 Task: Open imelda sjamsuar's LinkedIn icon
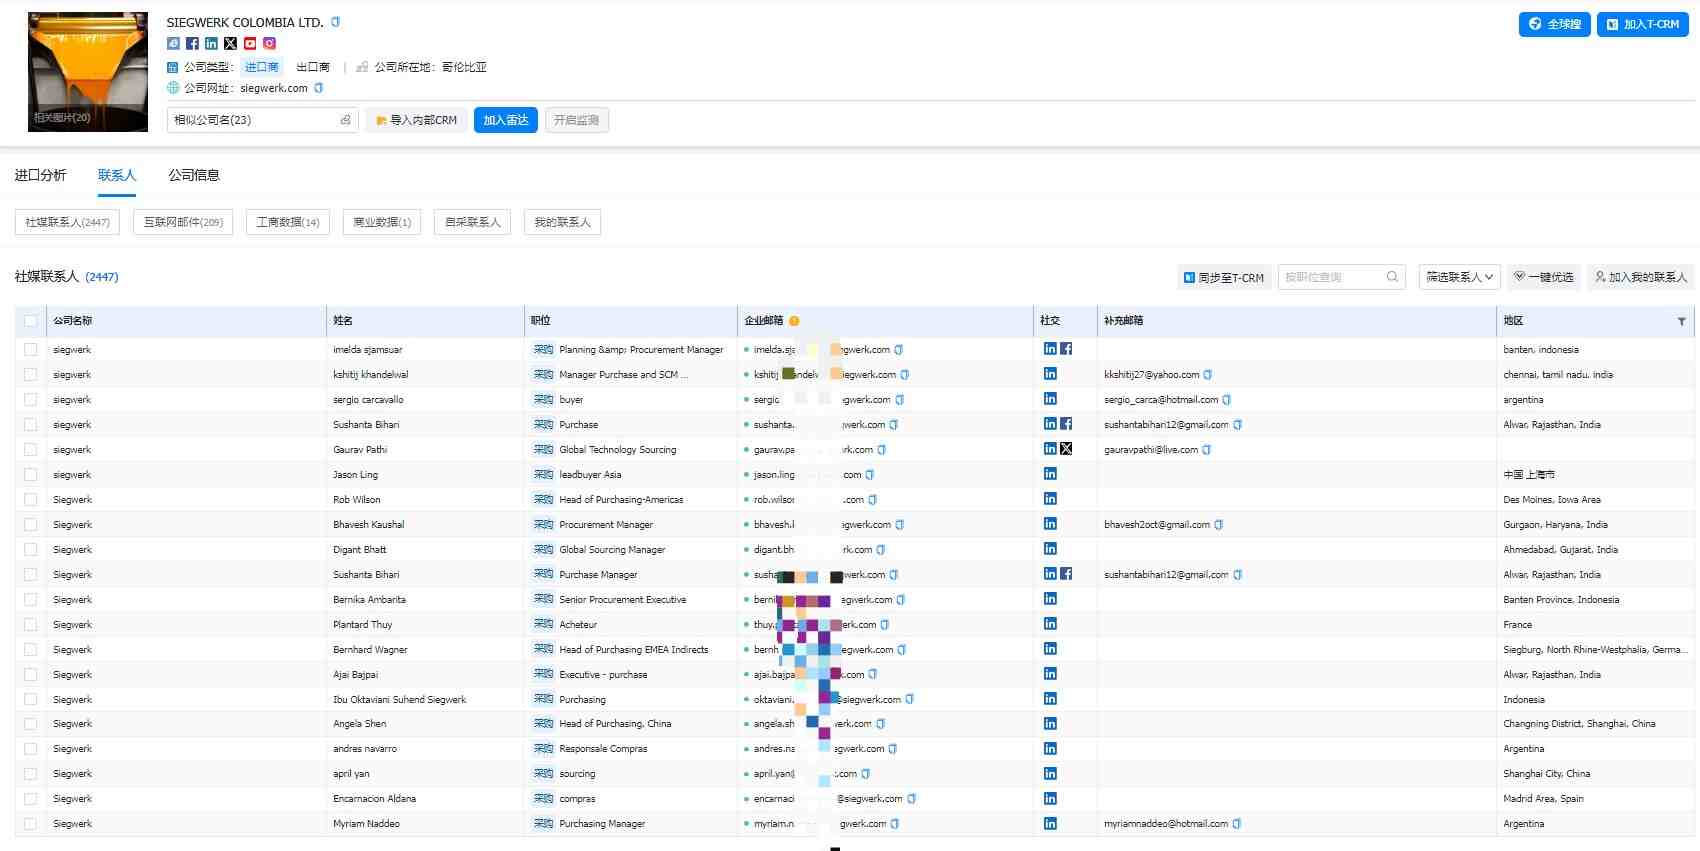pos(1050,349)
